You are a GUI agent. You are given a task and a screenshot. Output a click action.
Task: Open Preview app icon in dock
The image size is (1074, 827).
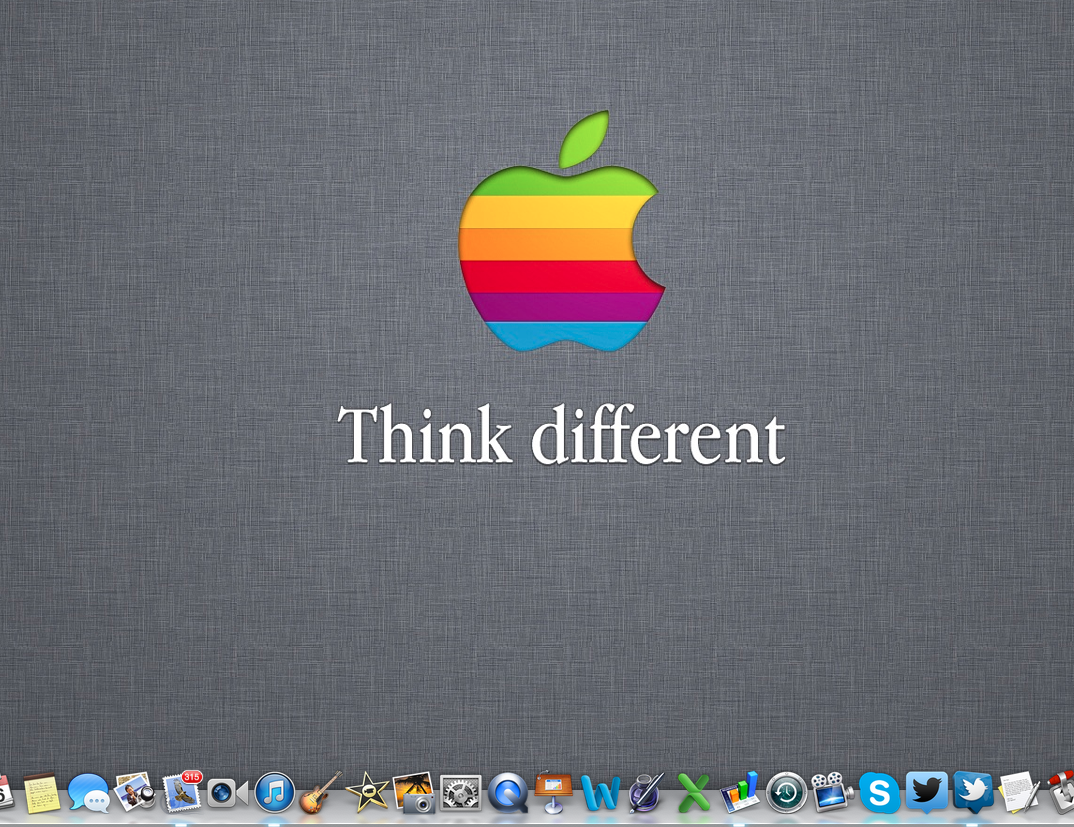pos(135,793)
